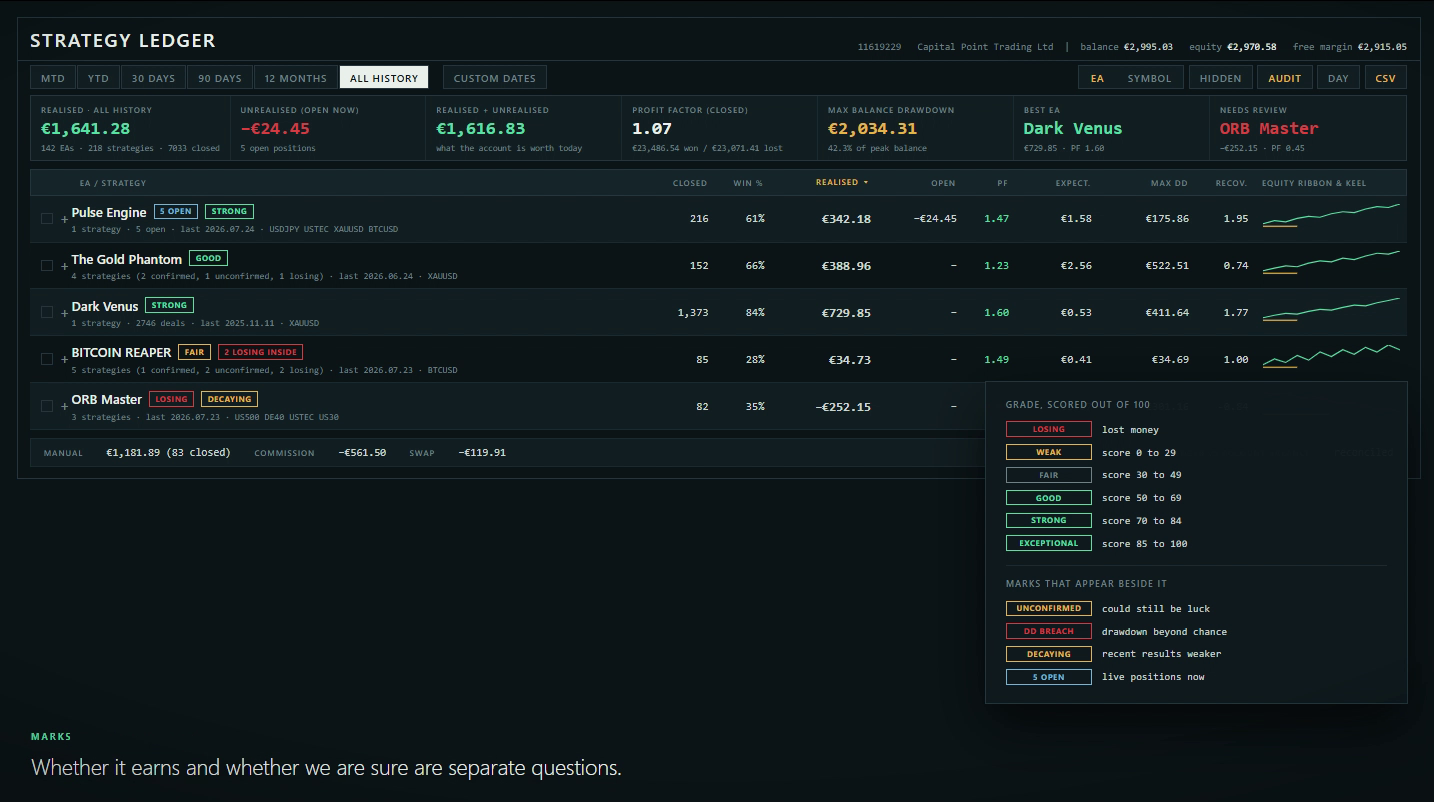Open the AUDIT view
The width and height of the screenshot is (1434, 802).
coord(1285,78)
